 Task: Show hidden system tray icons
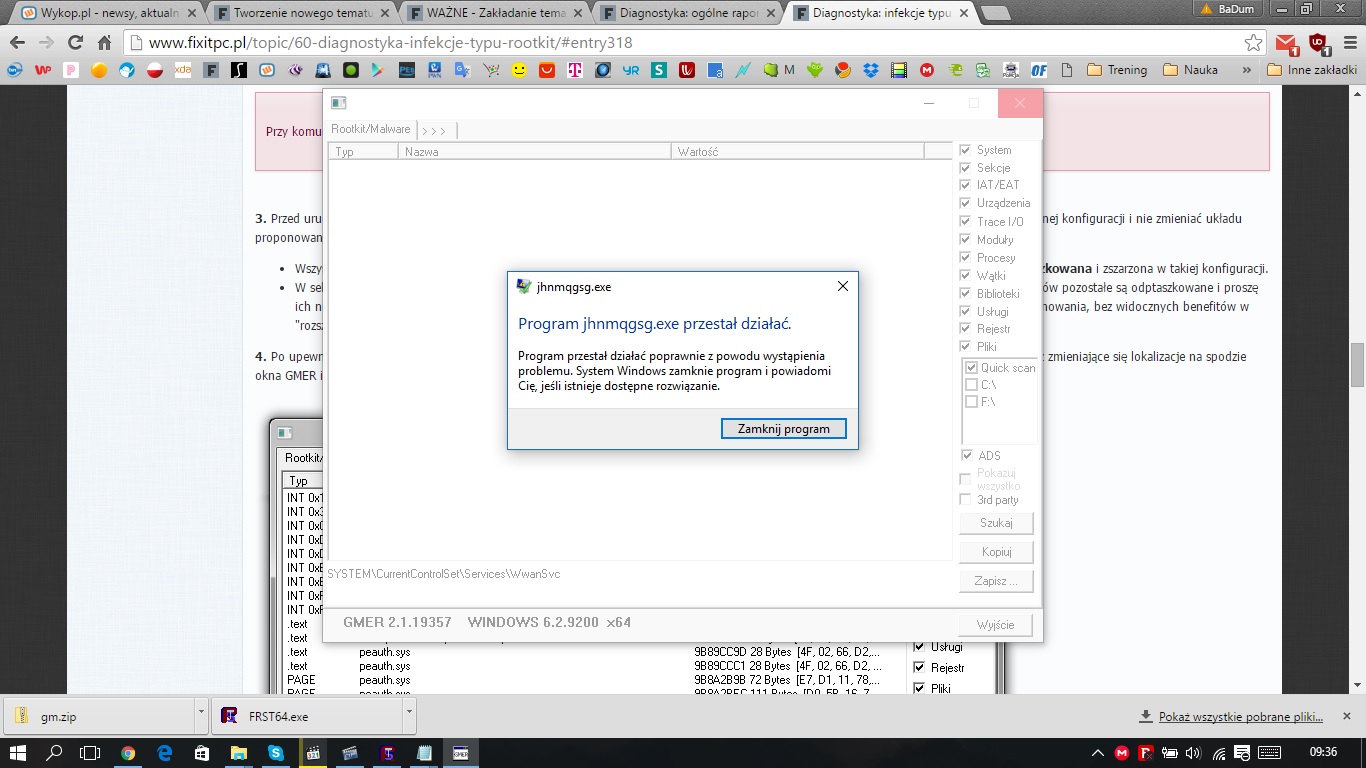1098,752
